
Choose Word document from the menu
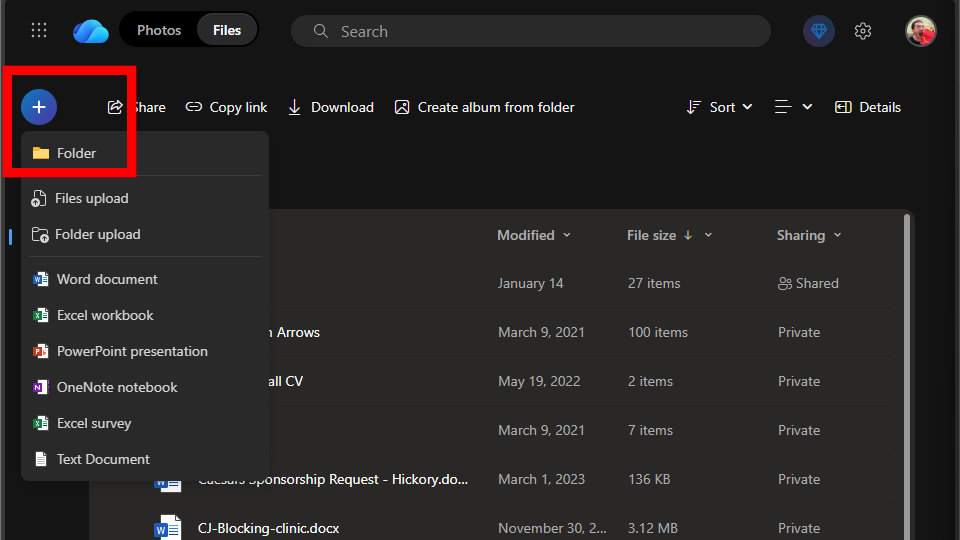(107, 279)
